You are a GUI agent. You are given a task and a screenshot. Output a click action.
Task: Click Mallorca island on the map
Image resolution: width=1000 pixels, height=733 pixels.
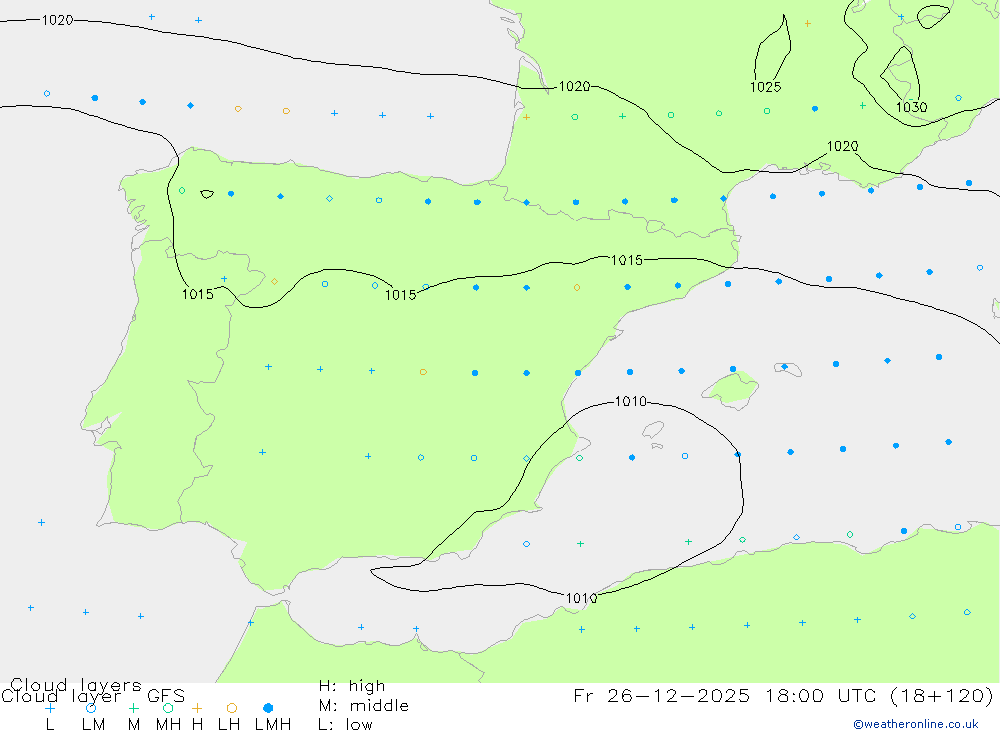732,388
